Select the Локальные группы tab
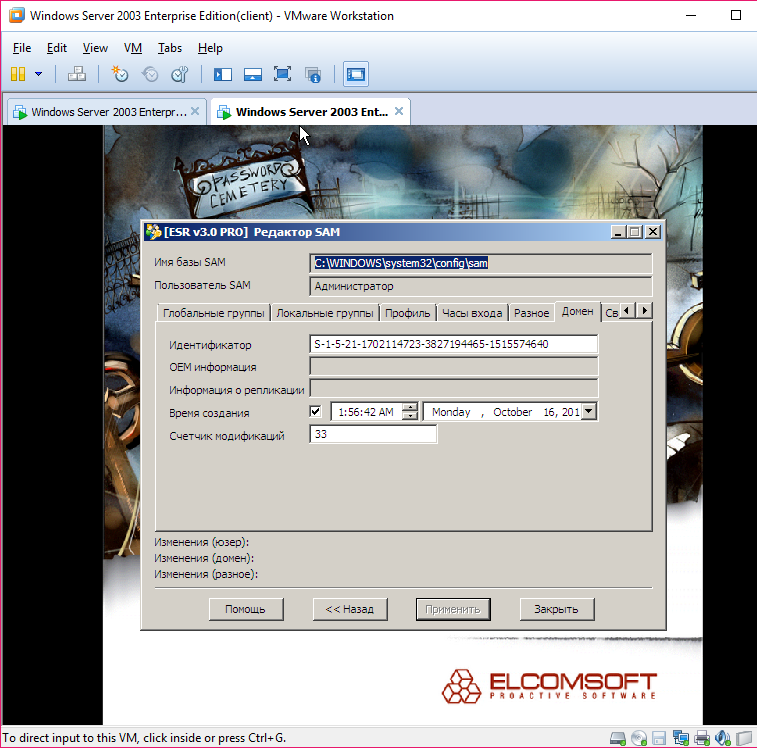This screenshot has width=757, height=748. 325,313
